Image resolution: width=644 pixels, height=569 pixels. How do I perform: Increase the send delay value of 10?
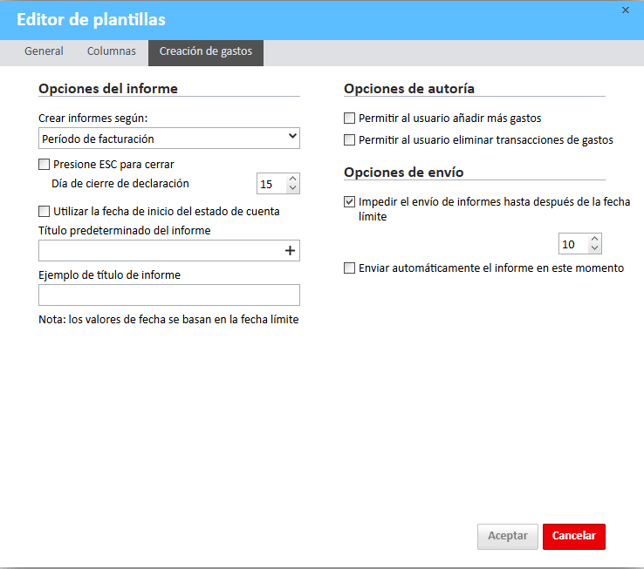point(594,239)
